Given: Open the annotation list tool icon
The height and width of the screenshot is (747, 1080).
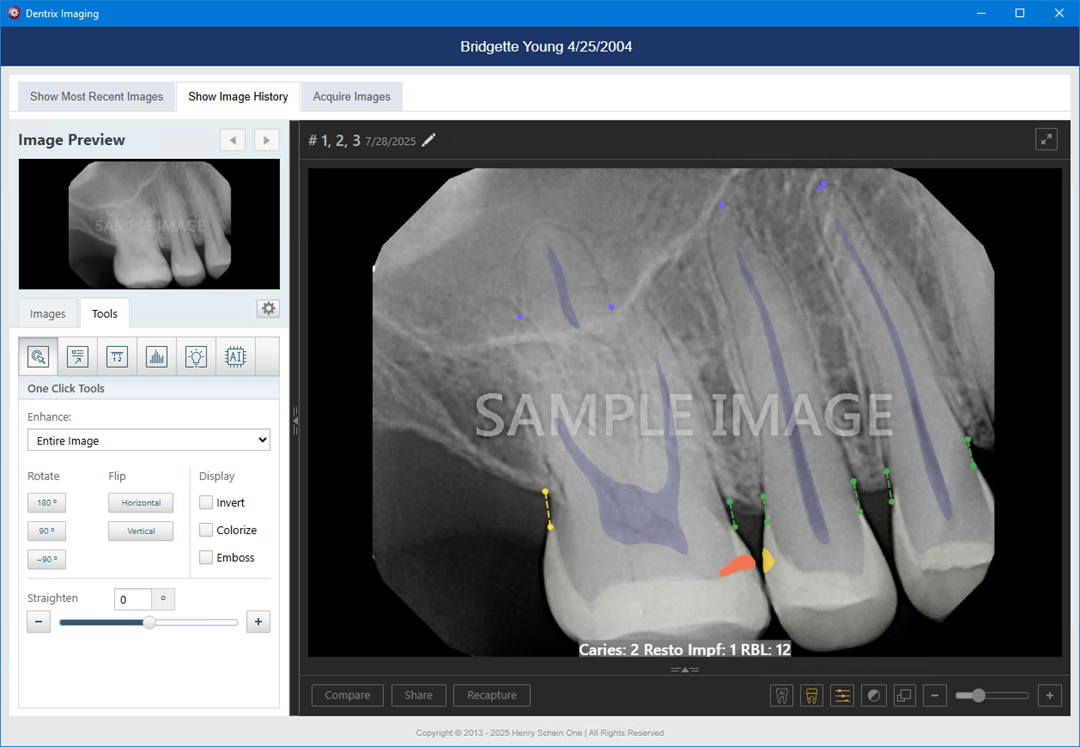Looking at the screenshot, I should pyautogui.click(x=77, y=356).
